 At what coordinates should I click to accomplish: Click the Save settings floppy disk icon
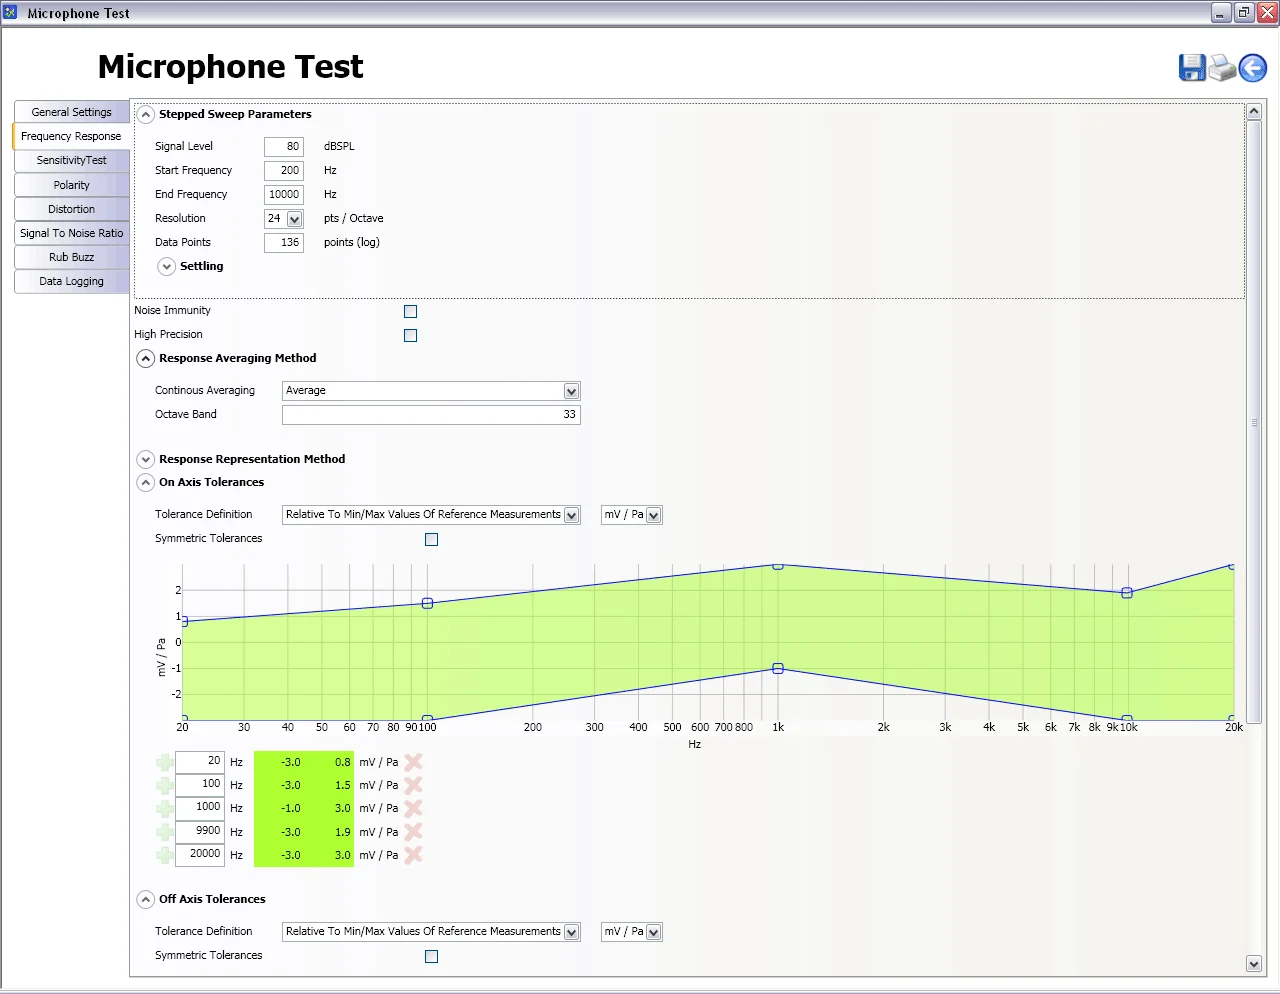coord(1191,67)
